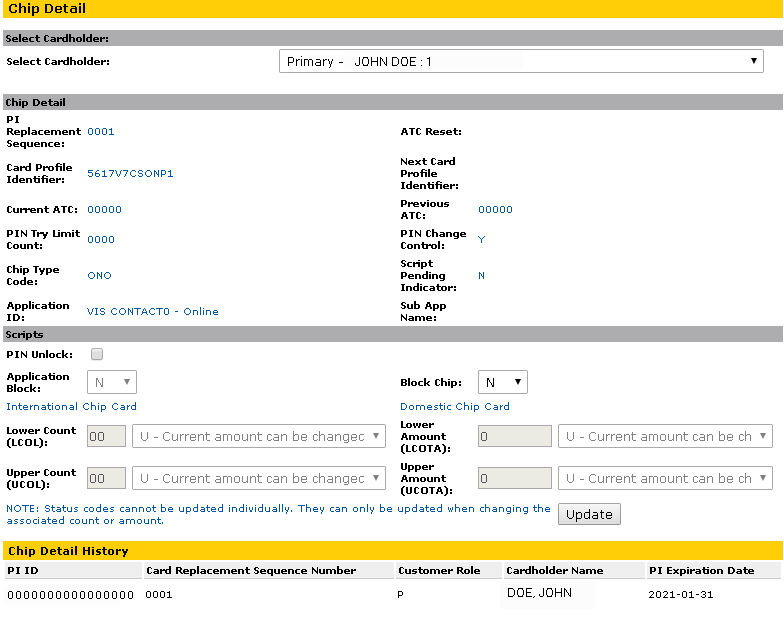
Task: Open the Select Cardholder dropdown
Action: point(521,61)
